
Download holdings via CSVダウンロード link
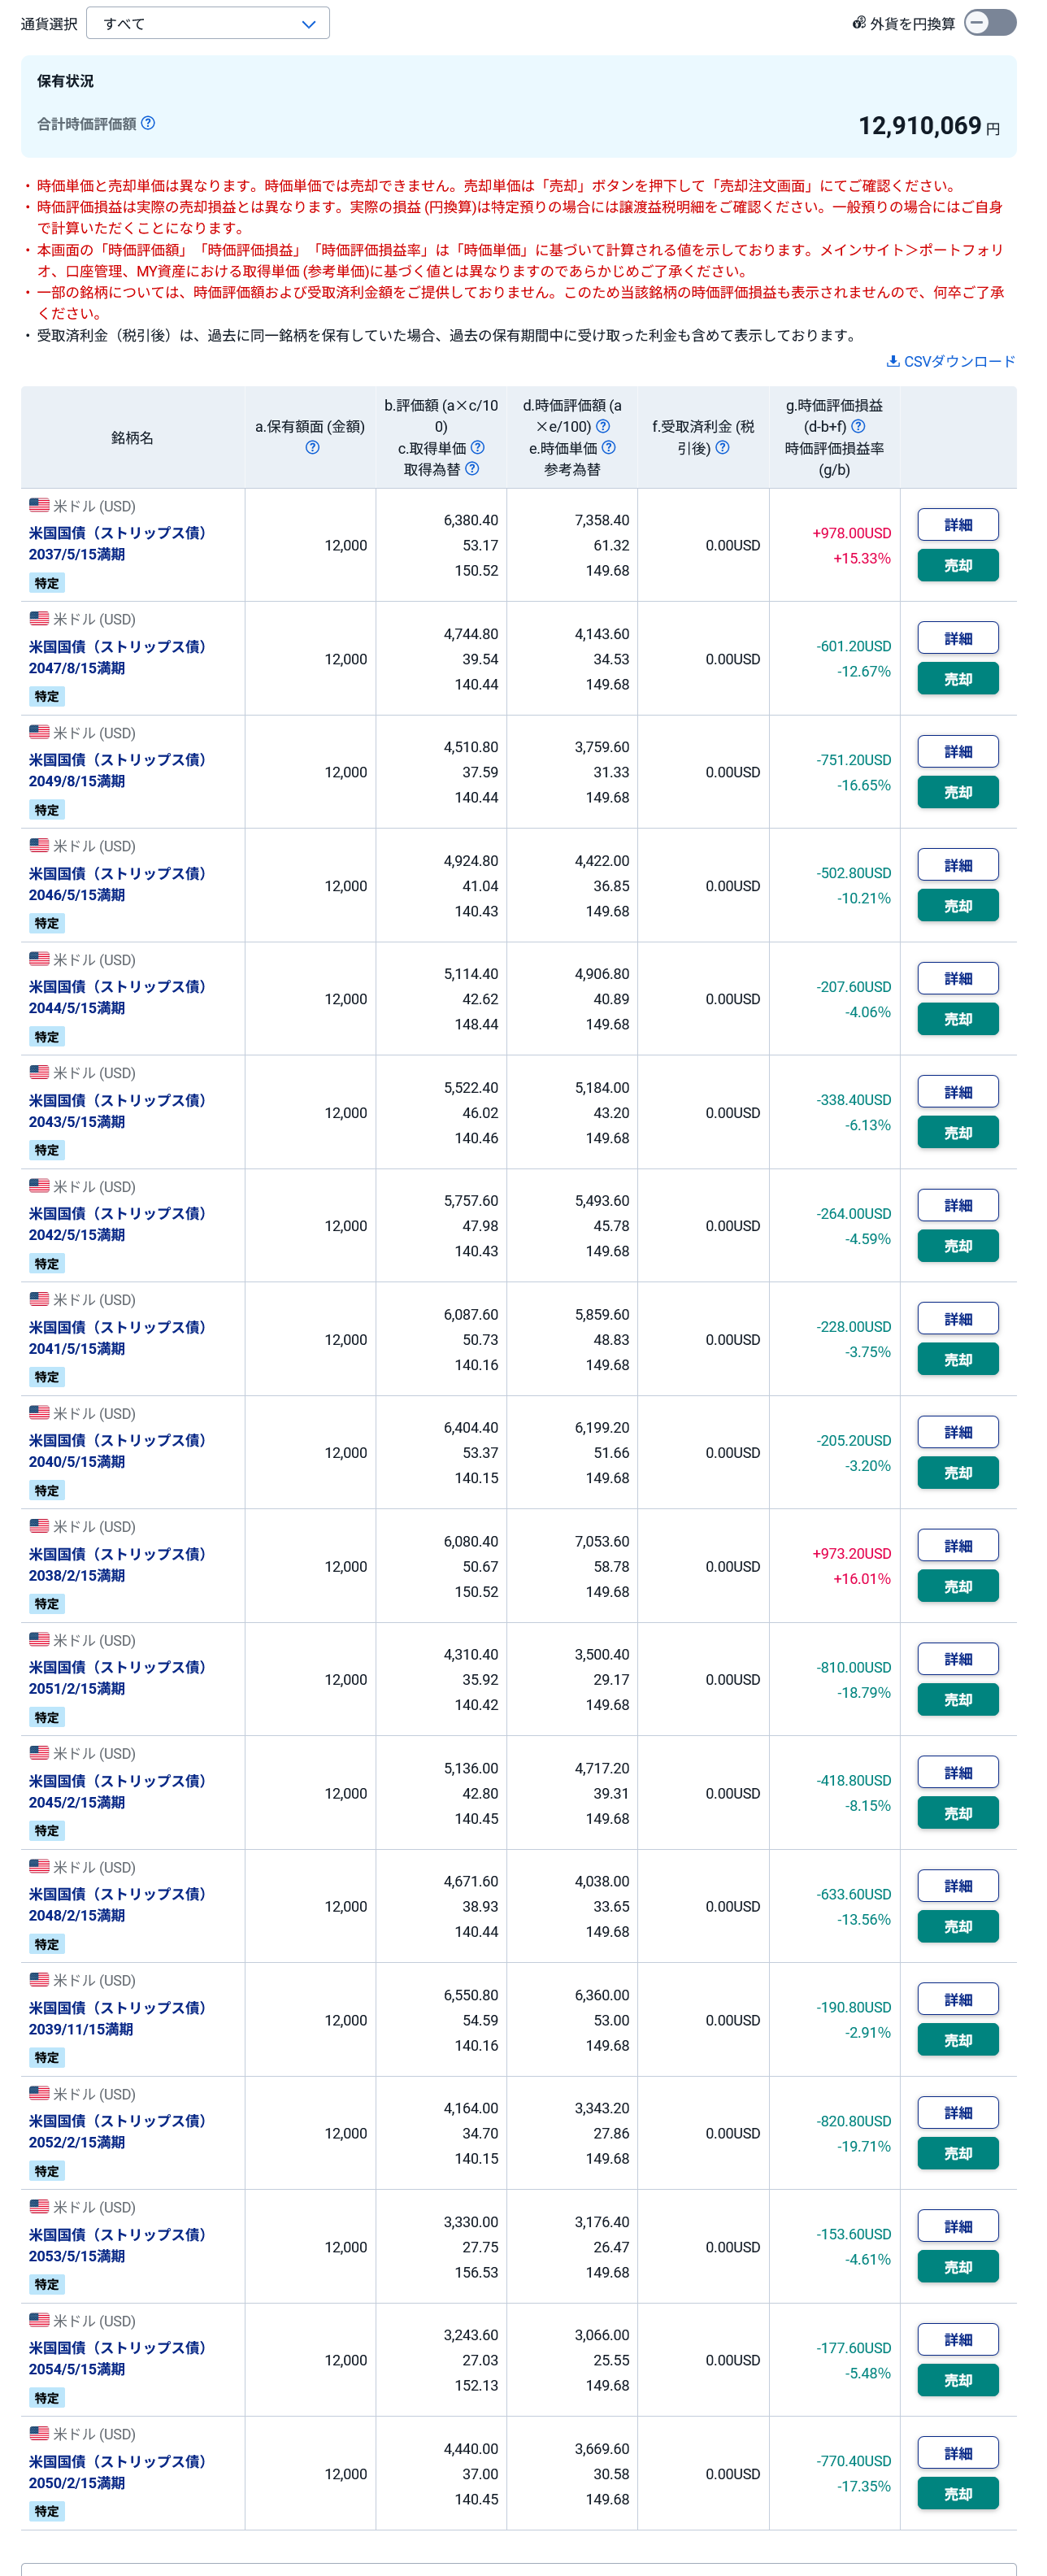click(x=951, y=362)
